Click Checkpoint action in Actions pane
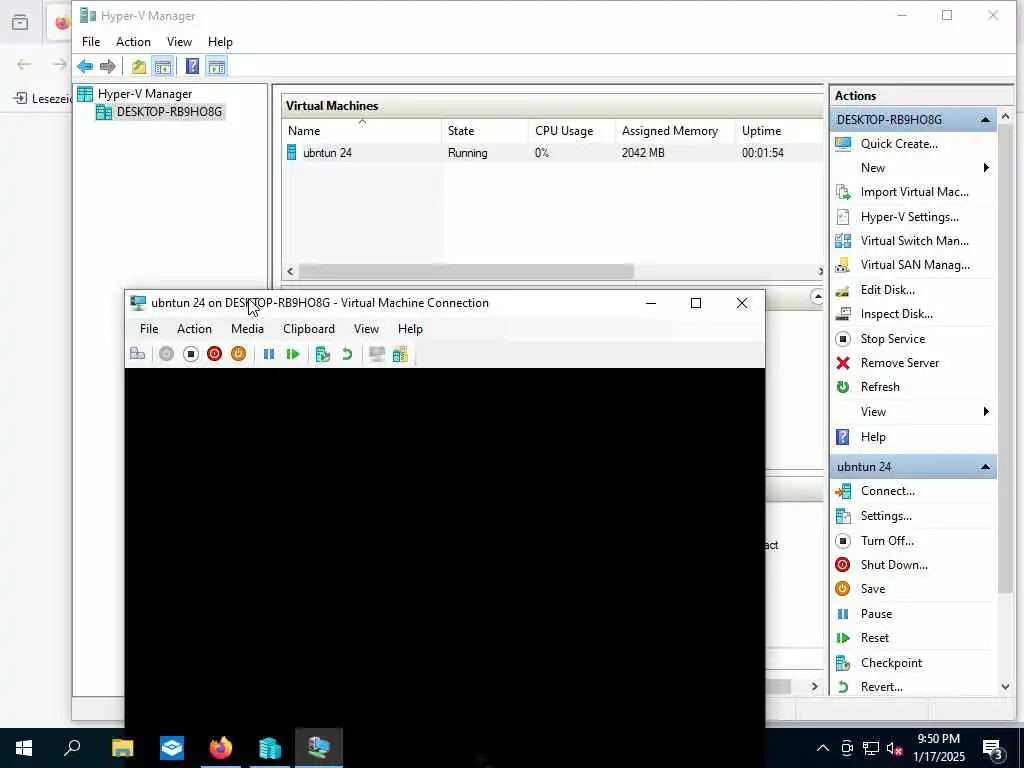The image size is (1024, 768). pyautogui.click(x=891, y=663)
